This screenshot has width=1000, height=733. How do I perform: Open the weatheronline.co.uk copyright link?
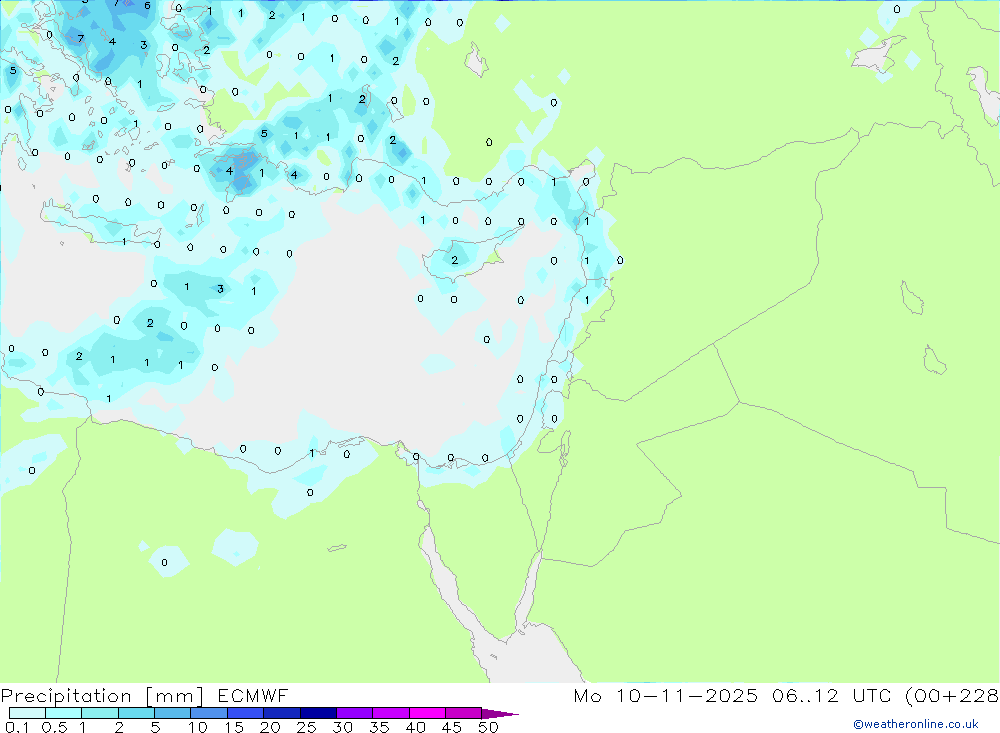(x=916, y=724)
